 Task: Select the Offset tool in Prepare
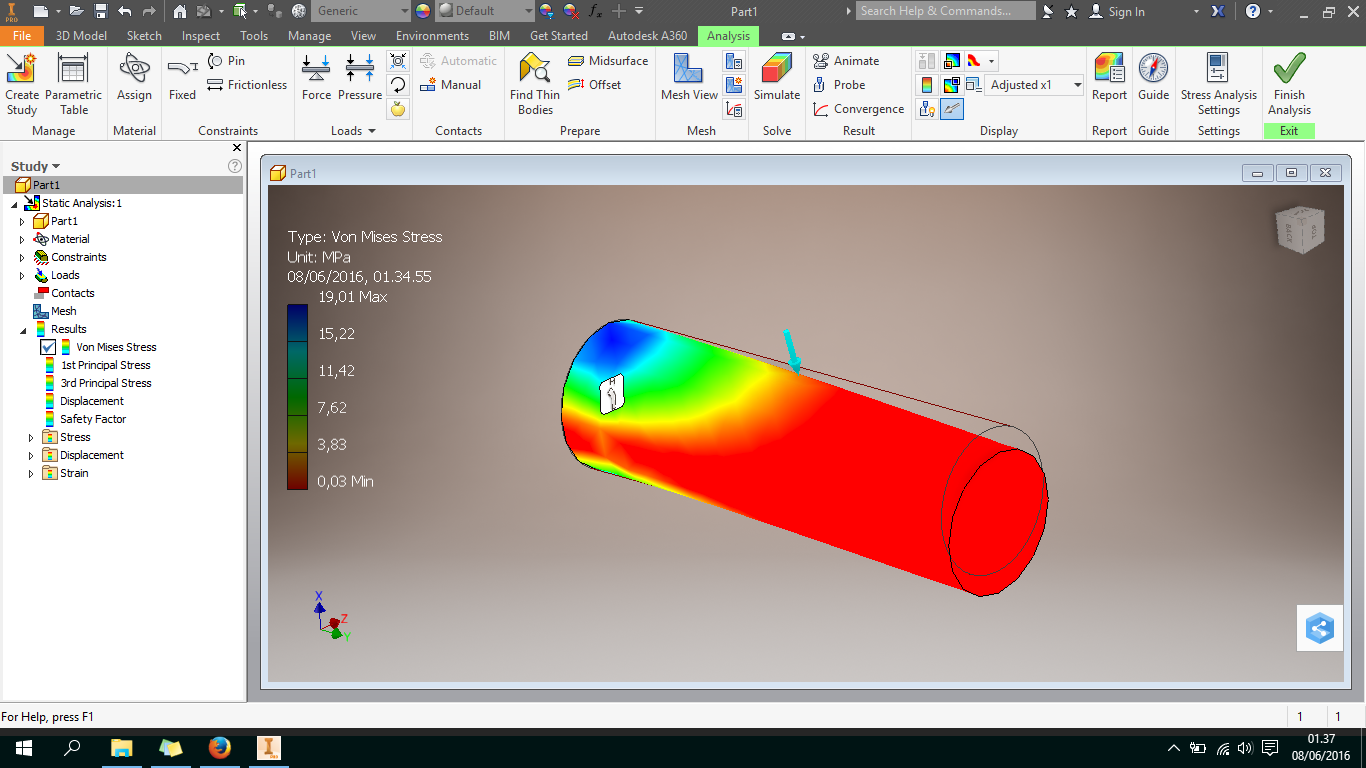click(x=595, y=85)
